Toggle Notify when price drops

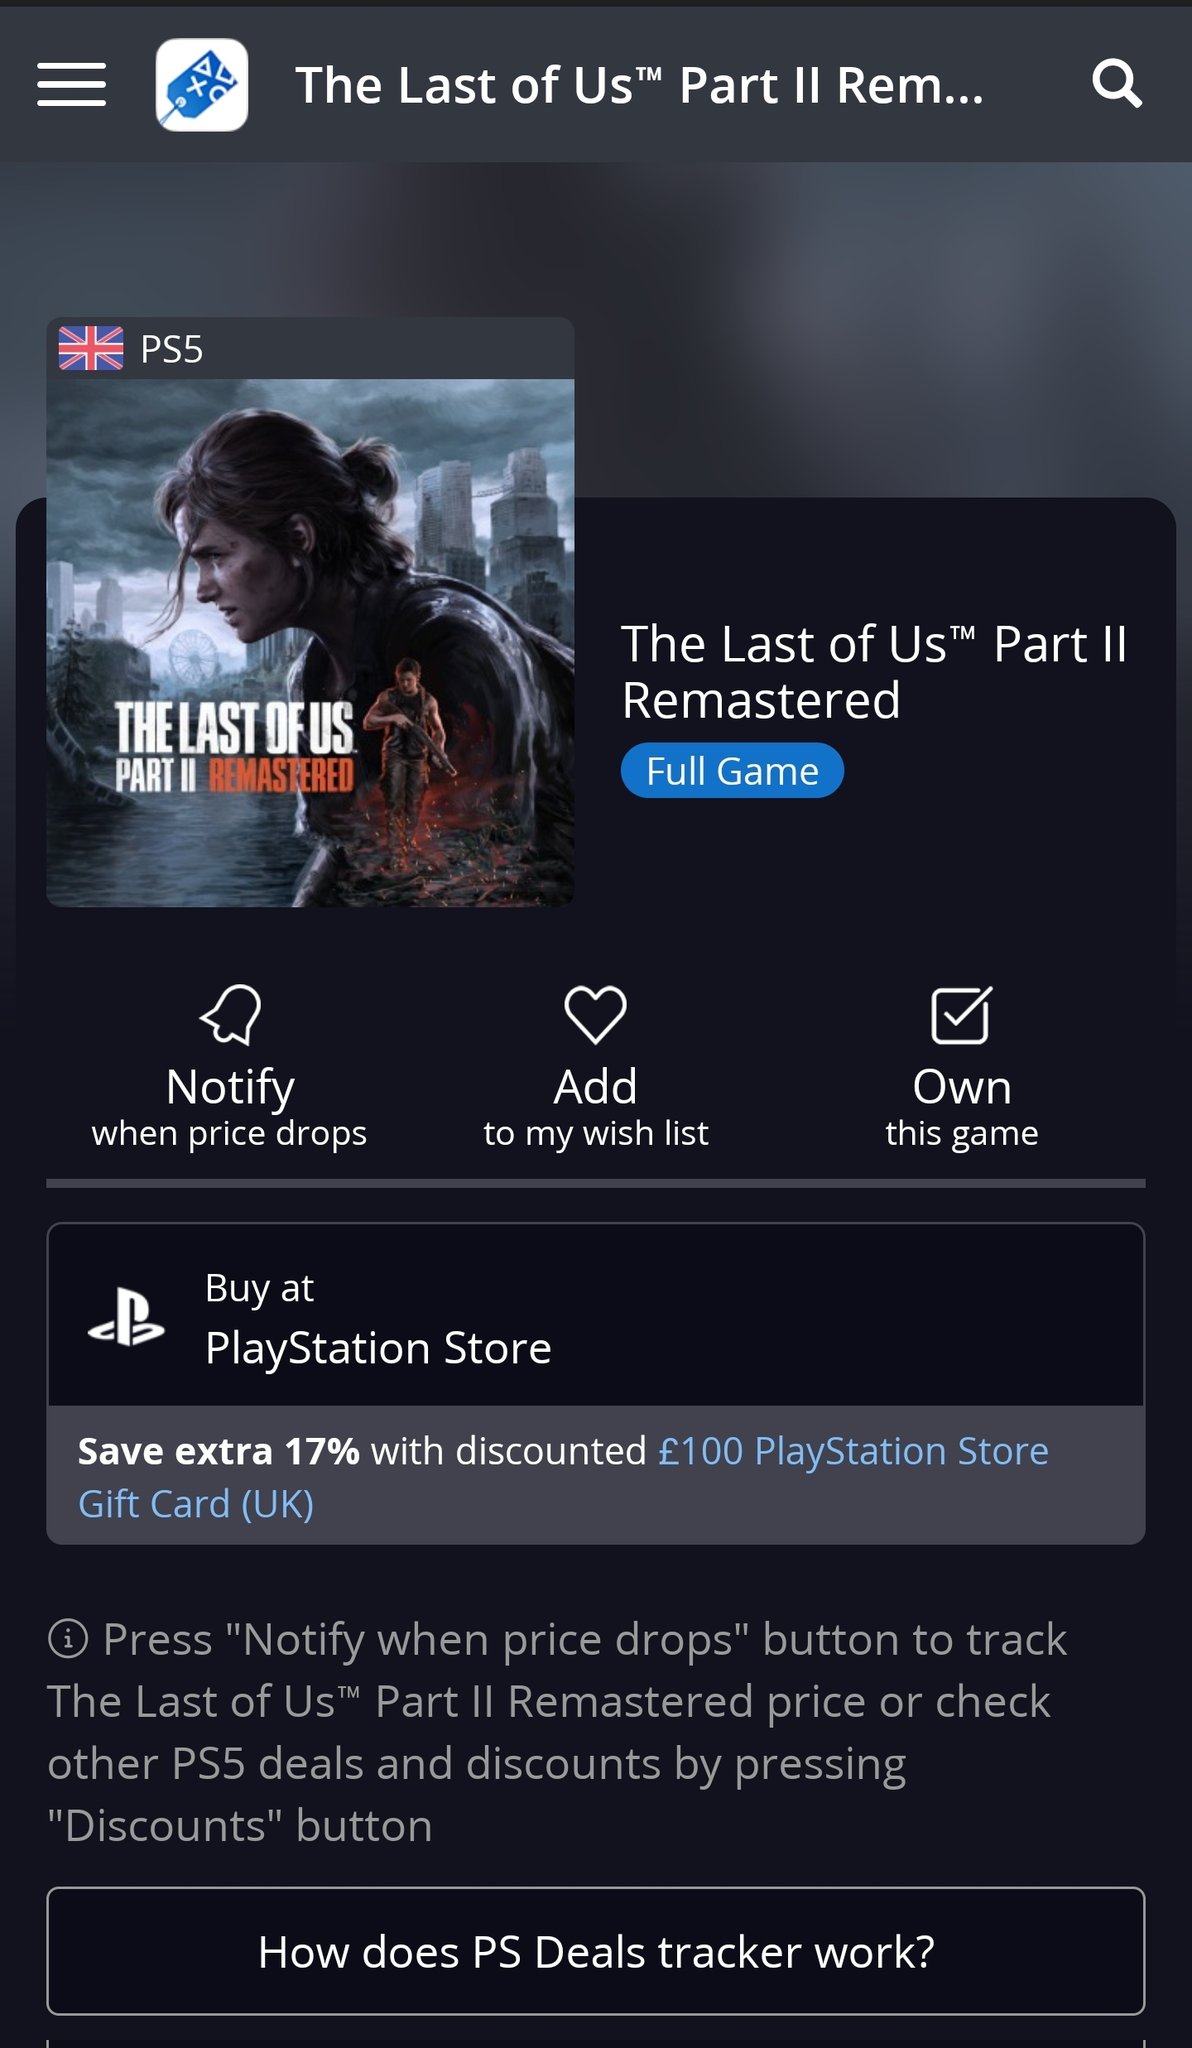(230, 1067)
